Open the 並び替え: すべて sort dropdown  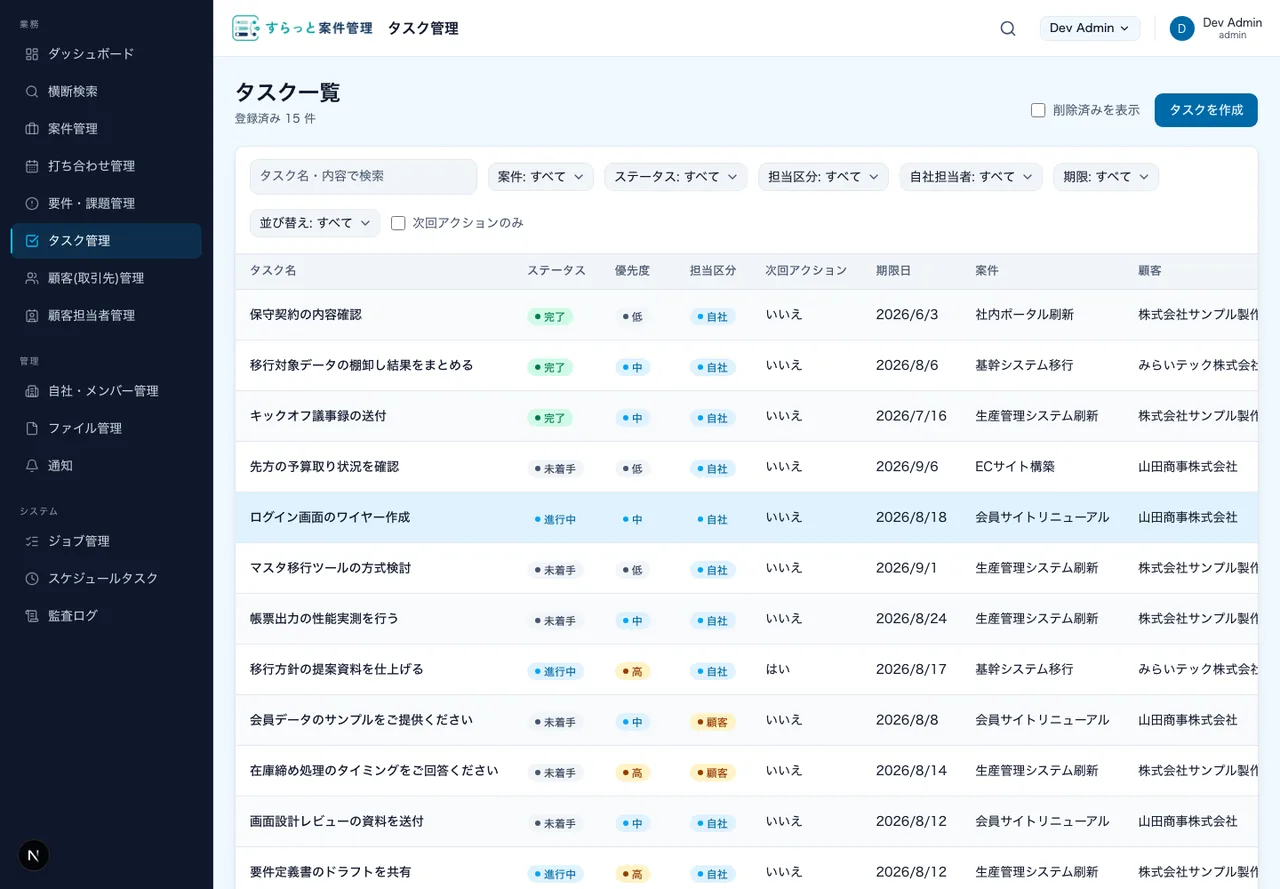315,223
